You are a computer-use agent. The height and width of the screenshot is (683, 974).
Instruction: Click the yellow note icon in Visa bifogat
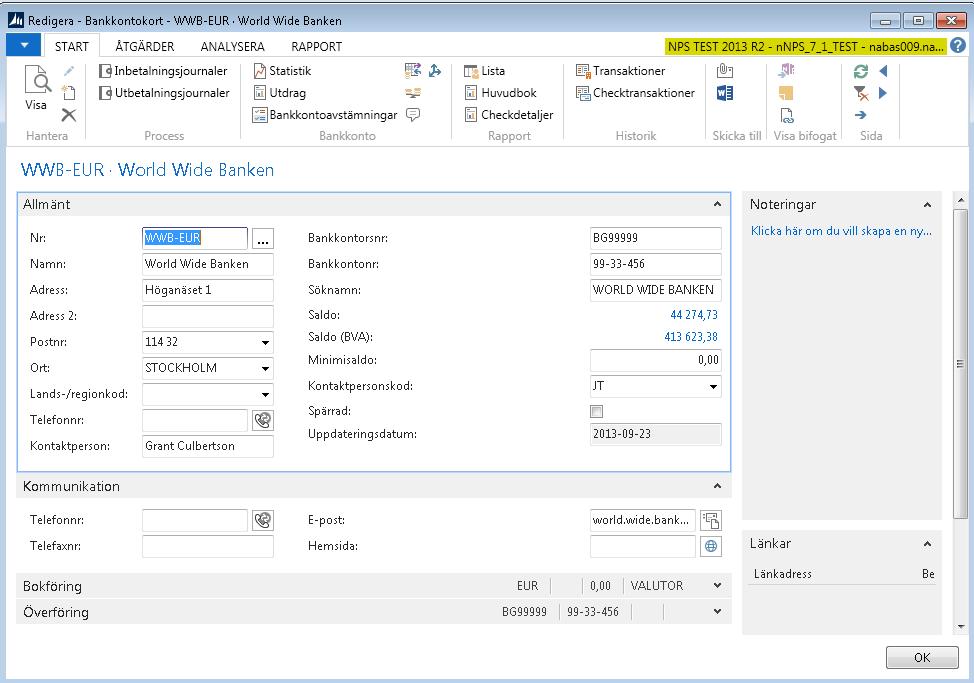786,93
